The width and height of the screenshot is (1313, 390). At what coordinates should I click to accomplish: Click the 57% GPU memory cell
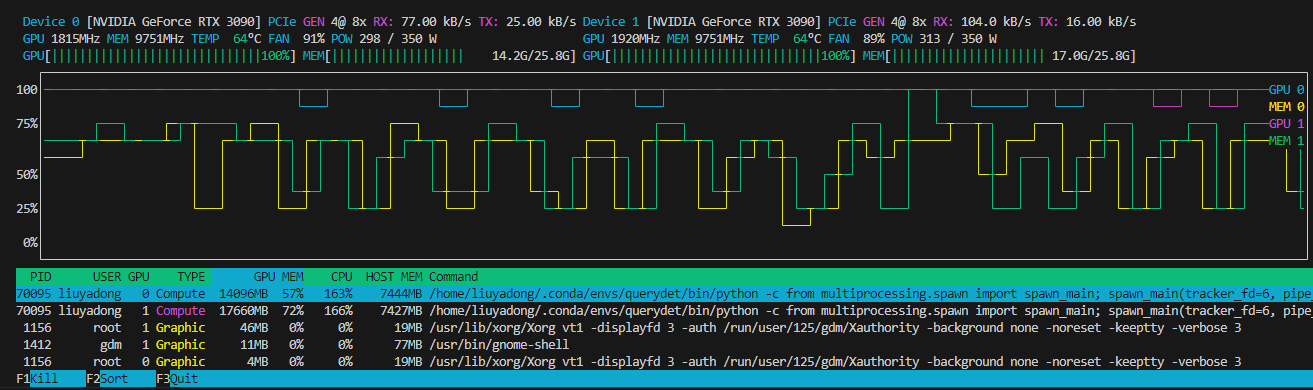point(293,294)
